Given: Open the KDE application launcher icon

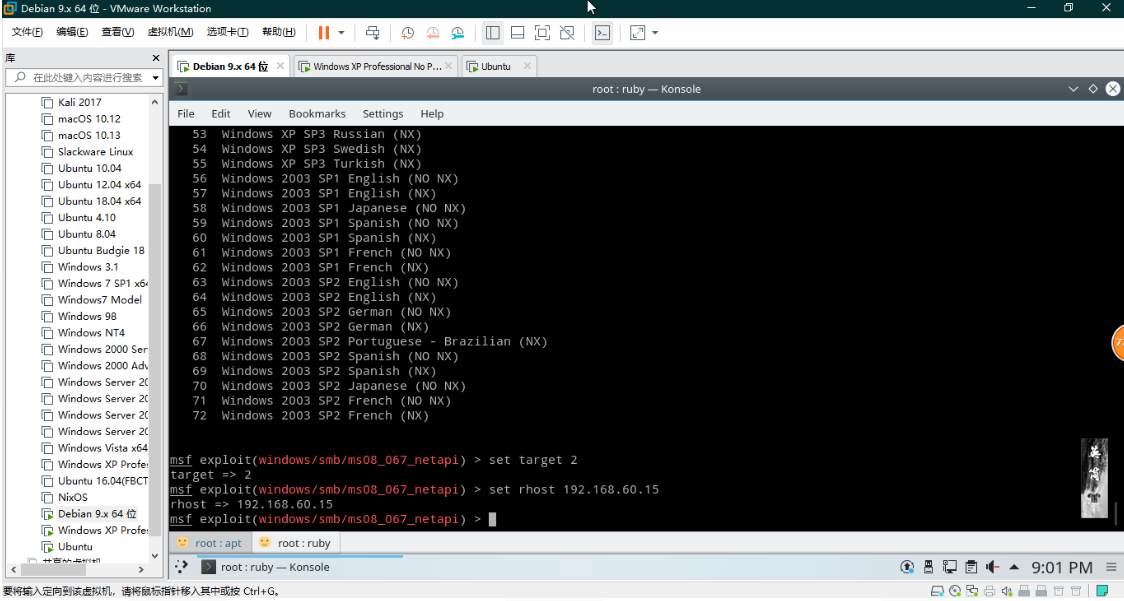Looking at the screenshot, I should point(181,567).
